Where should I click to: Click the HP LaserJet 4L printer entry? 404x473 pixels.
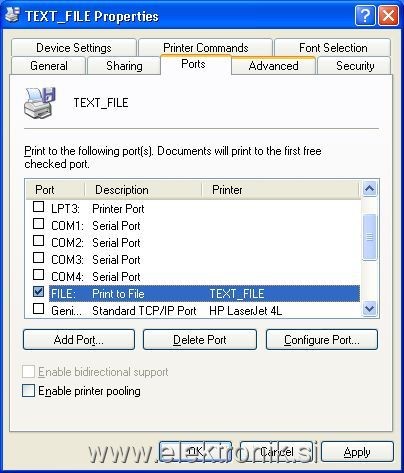pos(245,311)
